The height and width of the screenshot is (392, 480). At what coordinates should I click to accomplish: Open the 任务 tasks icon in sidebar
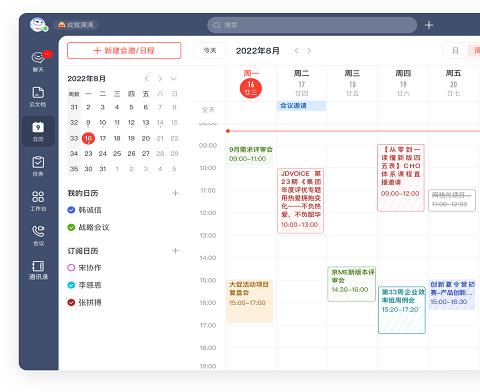pos(38,166)
